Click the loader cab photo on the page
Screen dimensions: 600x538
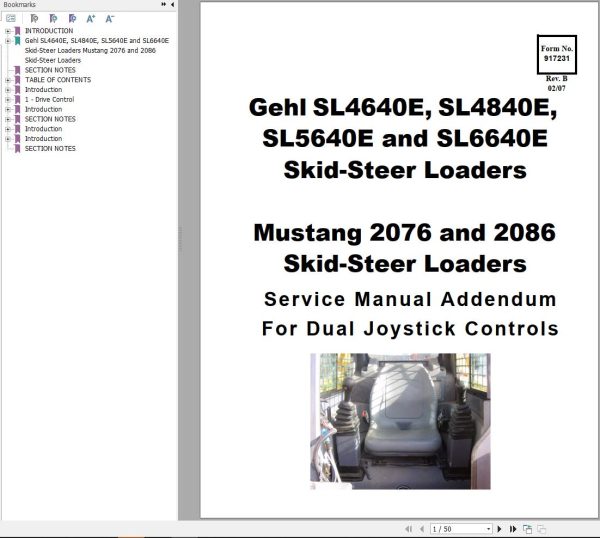coord(400,421)
